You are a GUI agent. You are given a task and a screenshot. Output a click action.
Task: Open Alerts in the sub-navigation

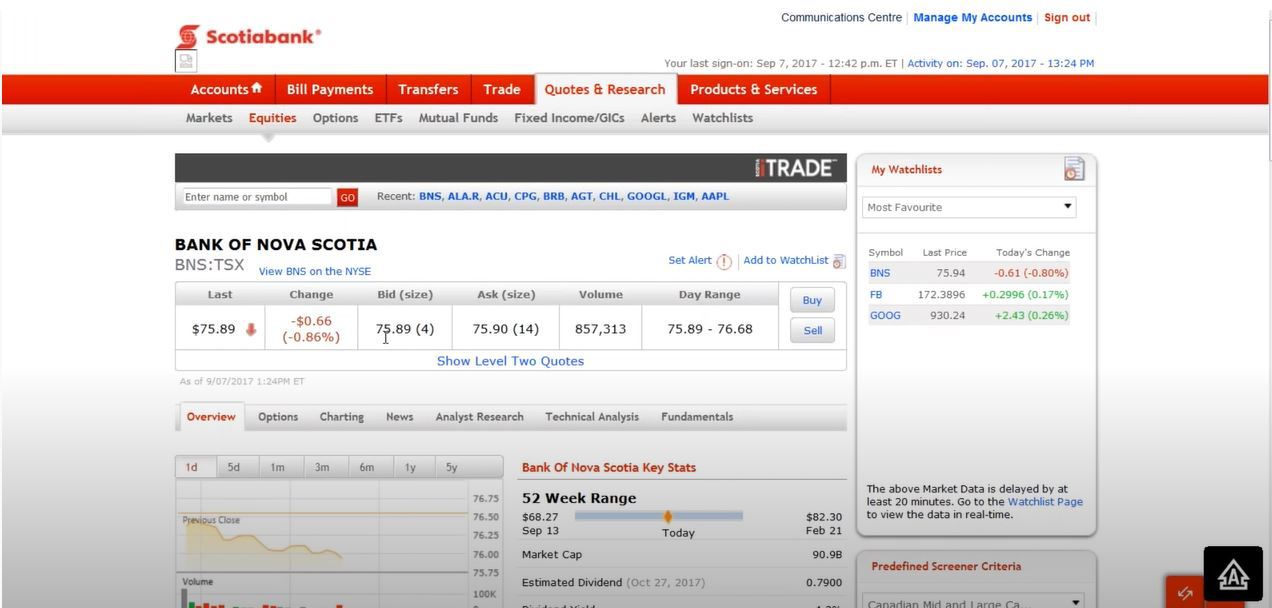pos(658,118)
